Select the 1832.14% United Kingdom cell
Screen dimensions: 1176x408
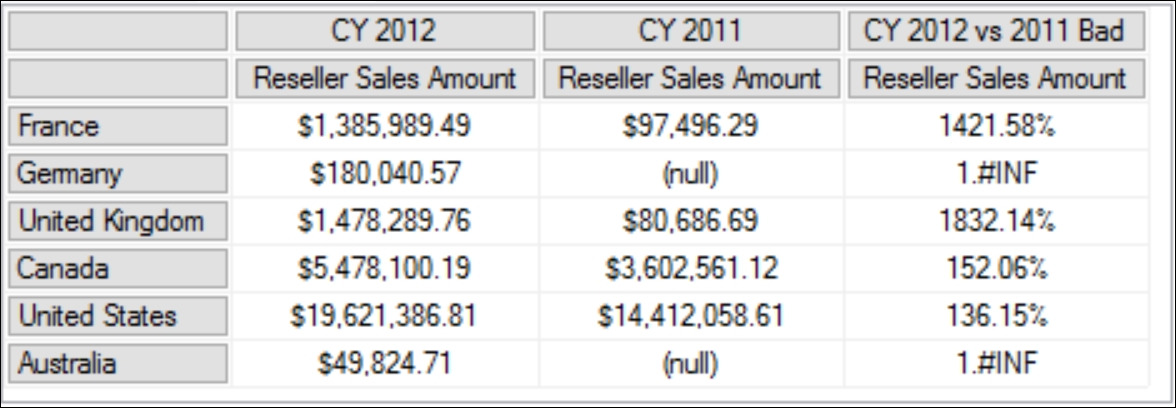[997, 221]
